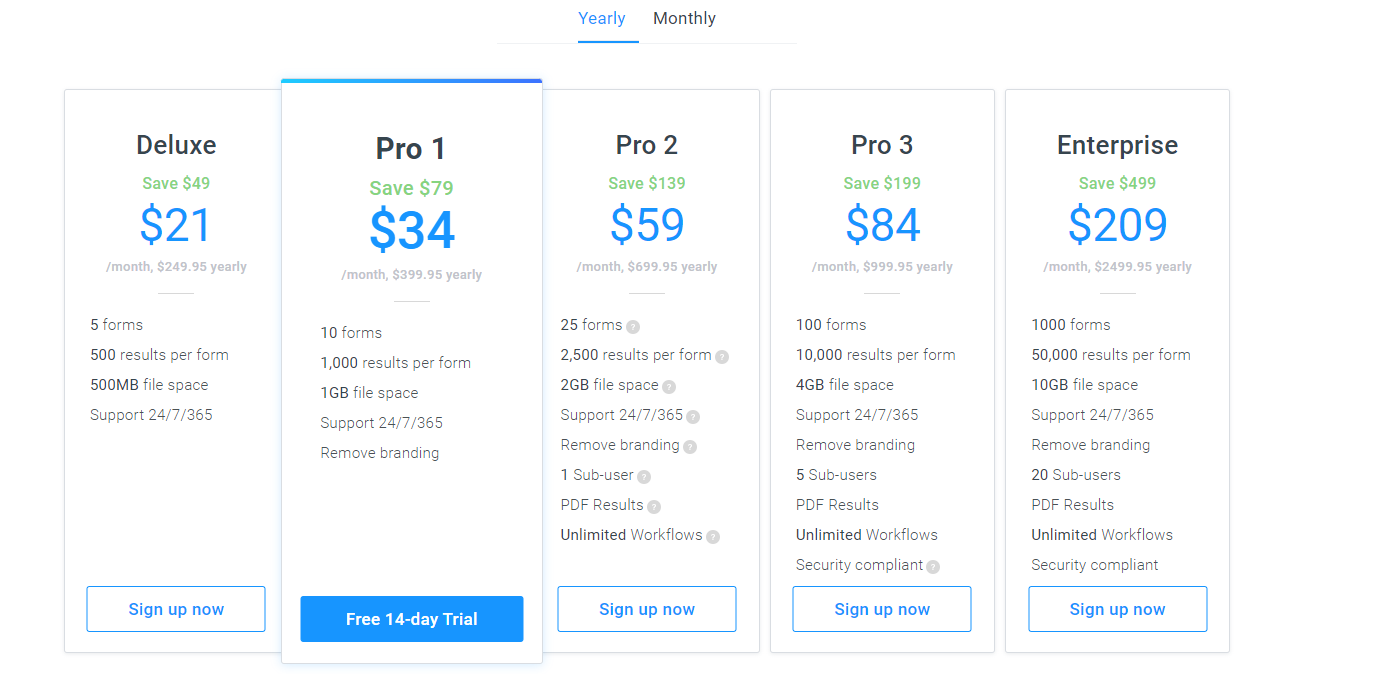The height and width of the screenshot is (674, 1398).
Task: Click Security compliant help icon in Pro 3
Action: (933, 566)
